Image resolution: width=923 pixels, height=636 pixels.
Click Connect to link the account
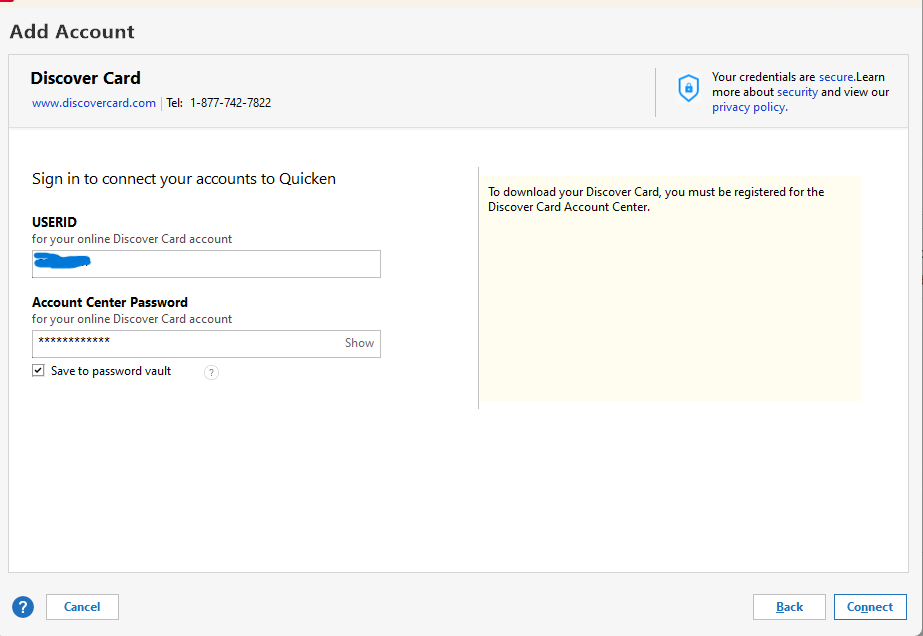pyautogui.click(x=870, y=607)
